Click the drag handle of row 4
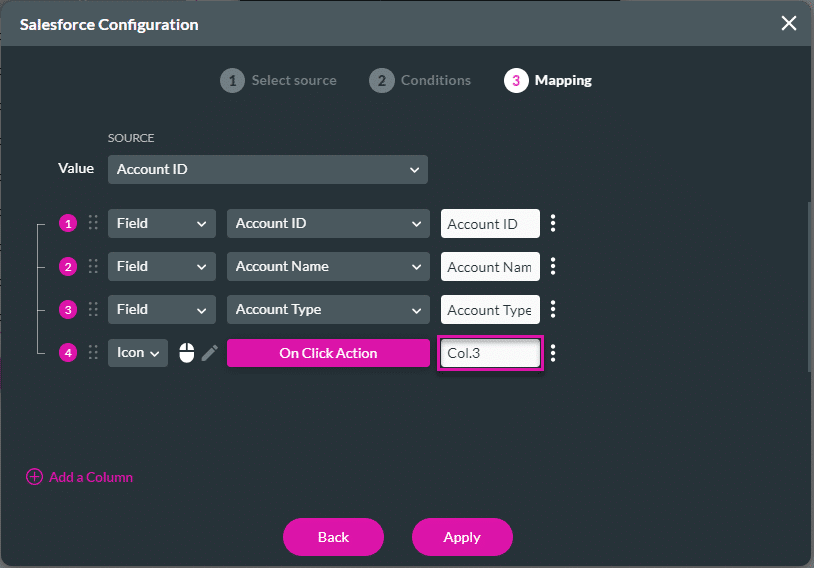This screenshot has height=568, width=814. tap(94, 353)
